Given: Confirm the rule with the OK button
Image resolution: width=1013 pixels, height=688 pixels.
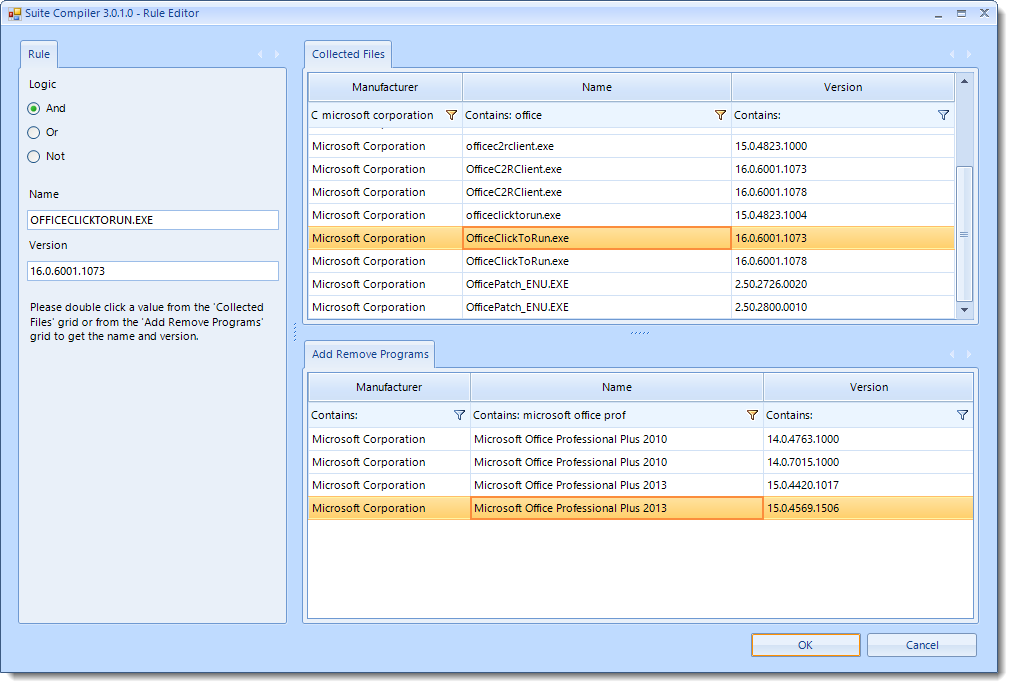Looking at the screenshot, I should point(806,645).
